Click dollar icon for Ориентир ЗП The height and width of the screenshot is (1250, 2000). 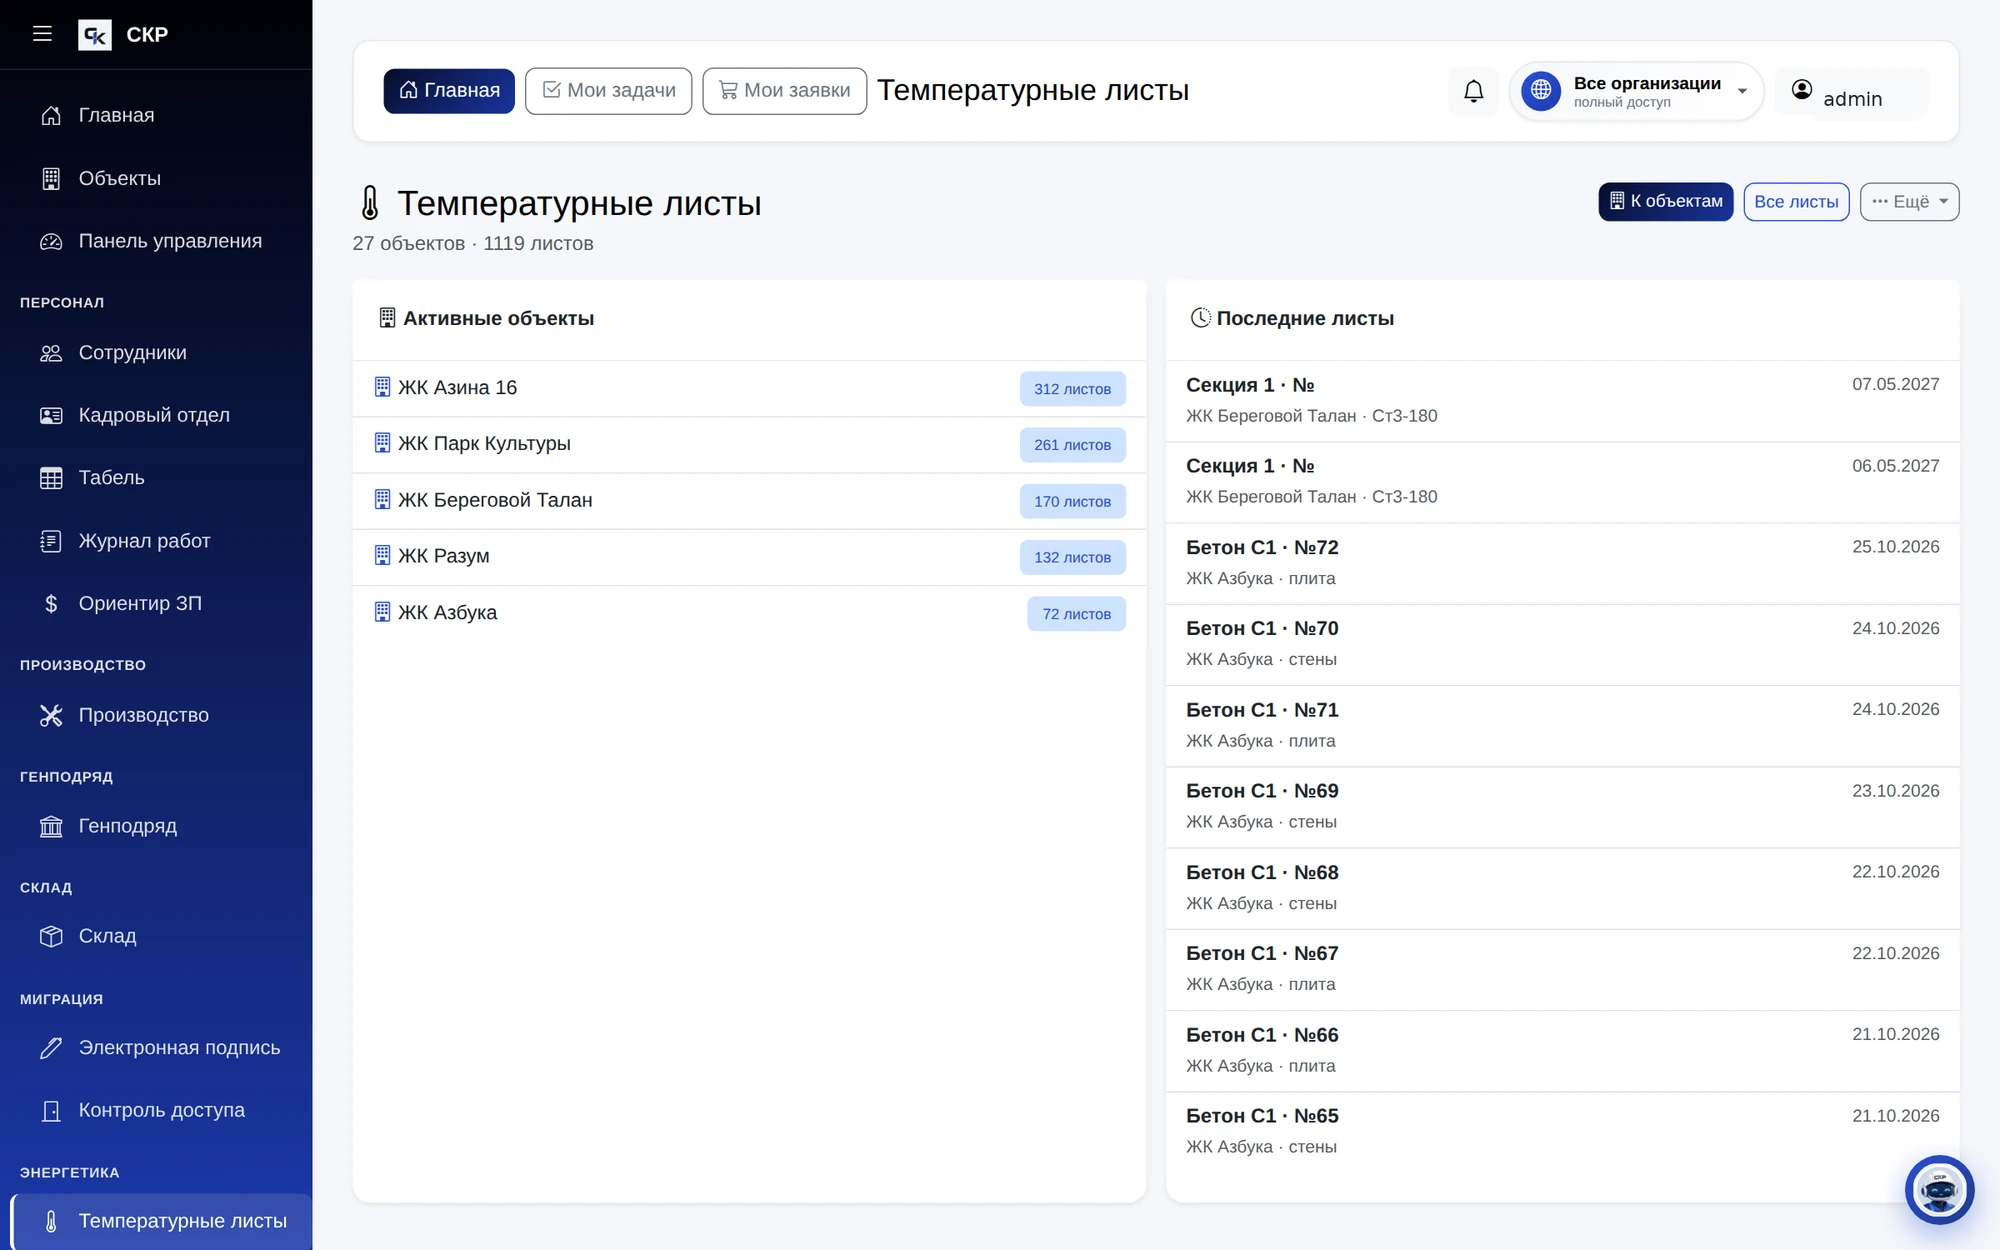(51, 604)
